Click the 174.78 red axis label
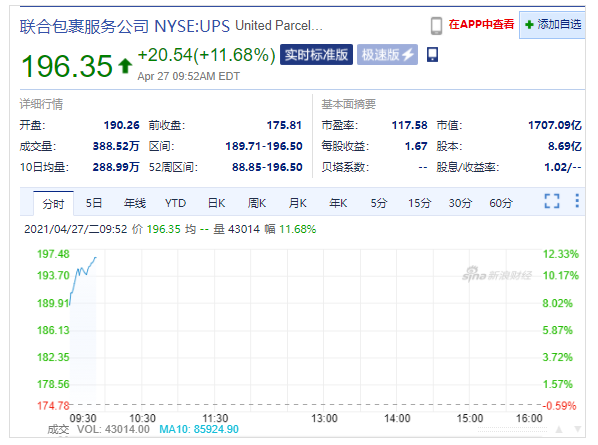Screen dimensions: 598x445 [x=53, y=406]
